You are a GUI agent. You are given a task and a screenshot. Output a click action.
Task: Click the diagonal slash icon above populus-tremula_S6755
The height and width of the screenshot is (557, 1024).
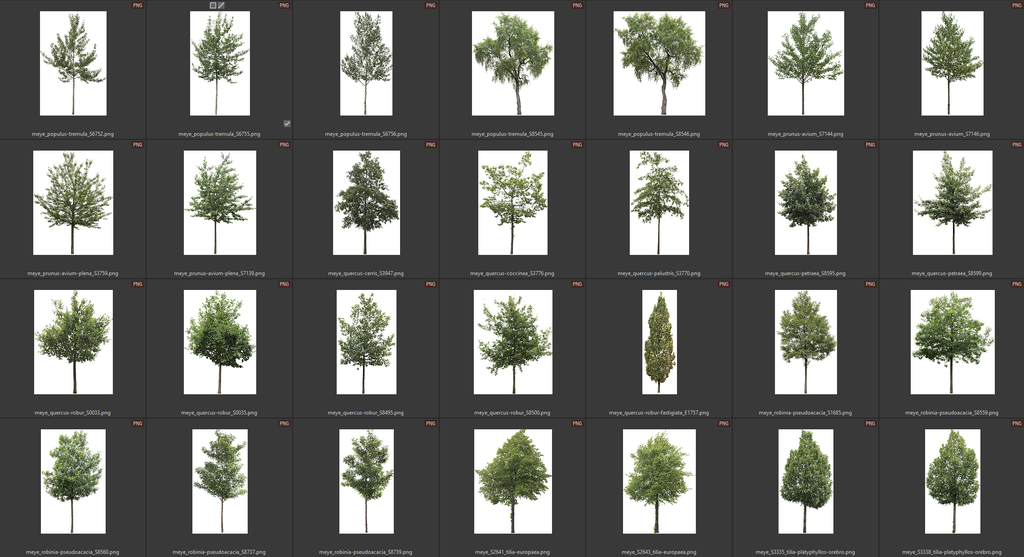[x=222, y=5]
